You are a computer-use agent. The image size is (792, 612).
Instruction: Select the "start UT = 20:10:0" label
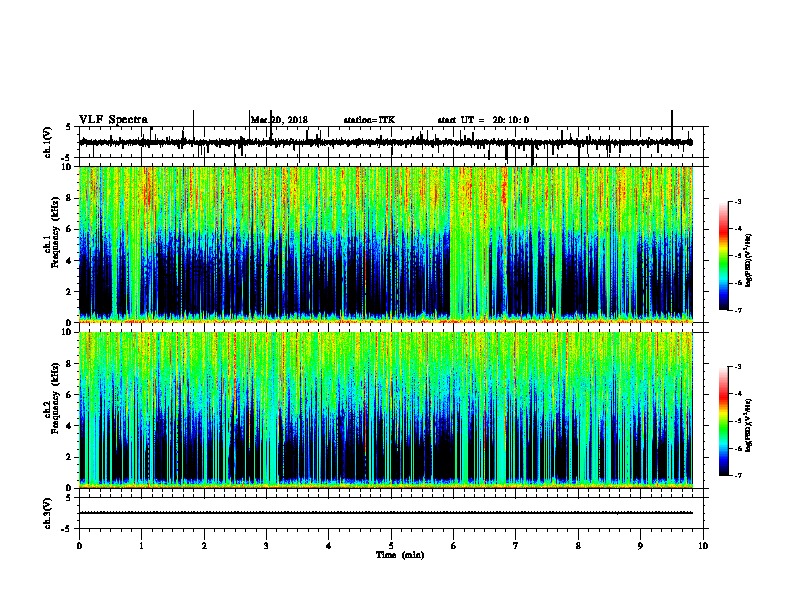click(483, 120)
